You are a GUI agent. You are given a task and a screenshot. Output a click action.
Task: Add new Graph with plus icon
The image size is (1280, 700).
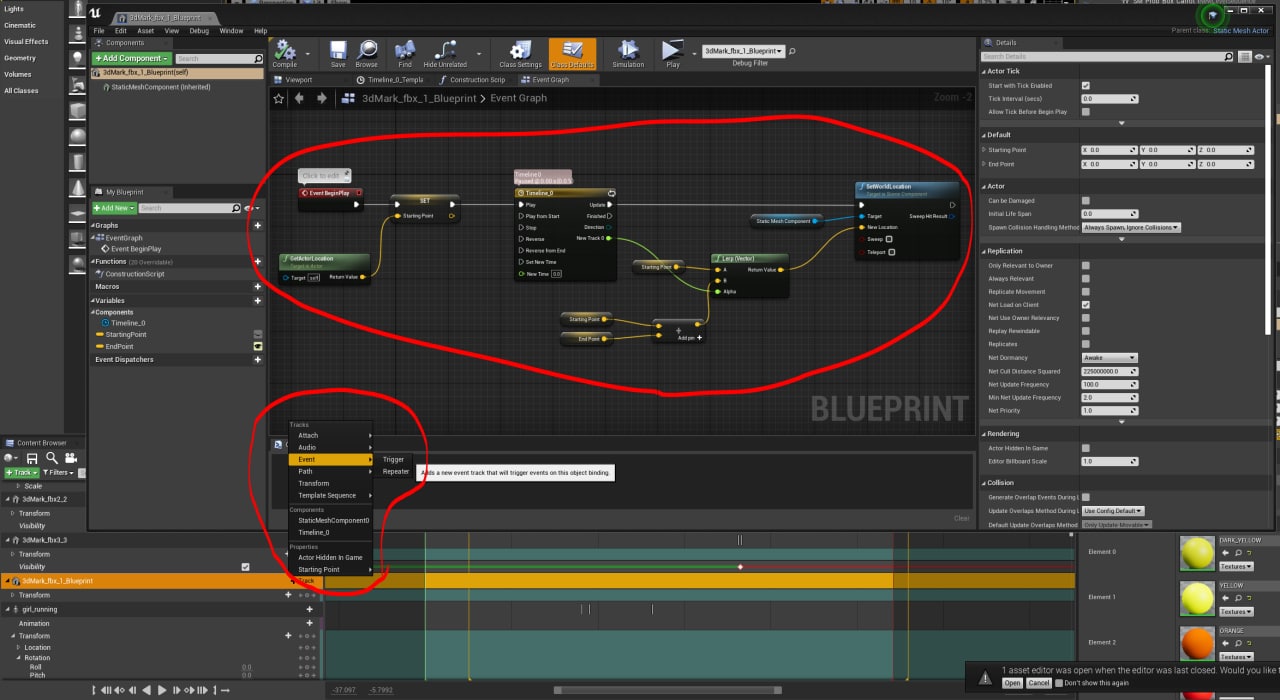[258, 225]
